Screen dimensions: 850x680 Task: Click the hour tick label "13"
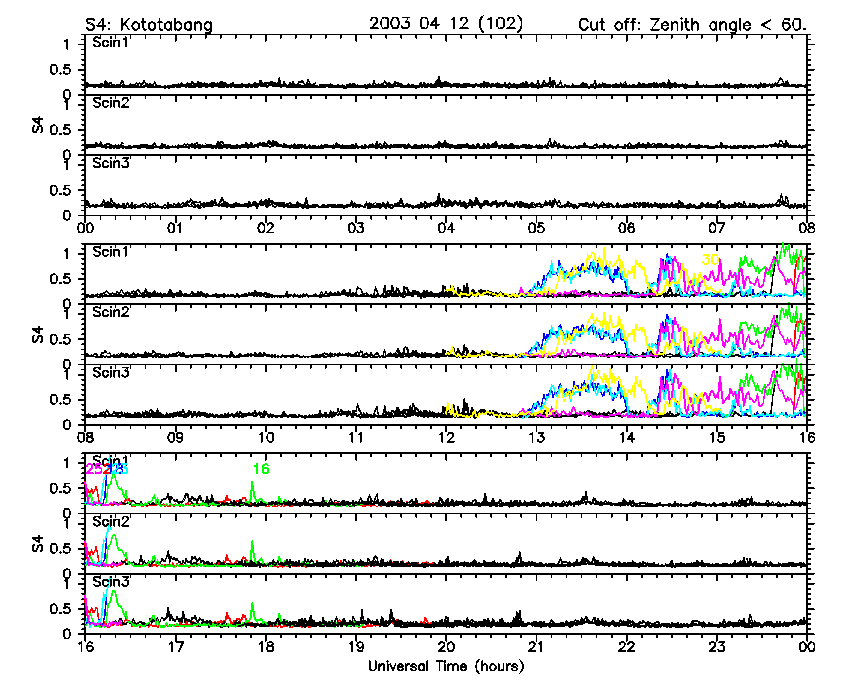(x=536, y=437)
